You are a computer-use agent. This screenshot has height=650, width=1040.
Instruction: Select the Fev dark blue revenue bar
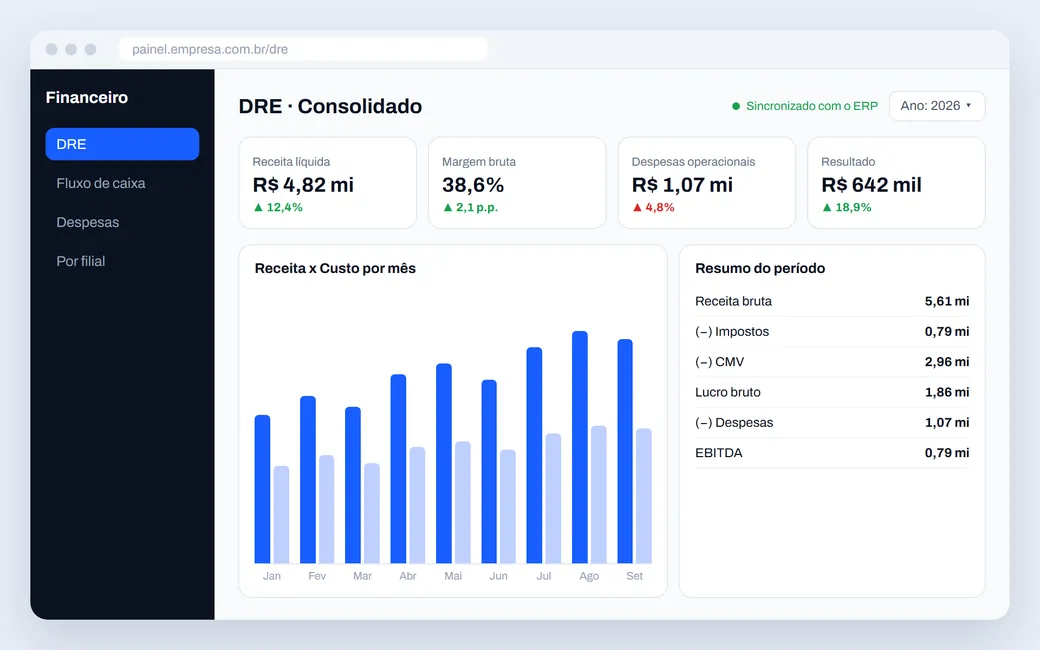coord(308,480)
